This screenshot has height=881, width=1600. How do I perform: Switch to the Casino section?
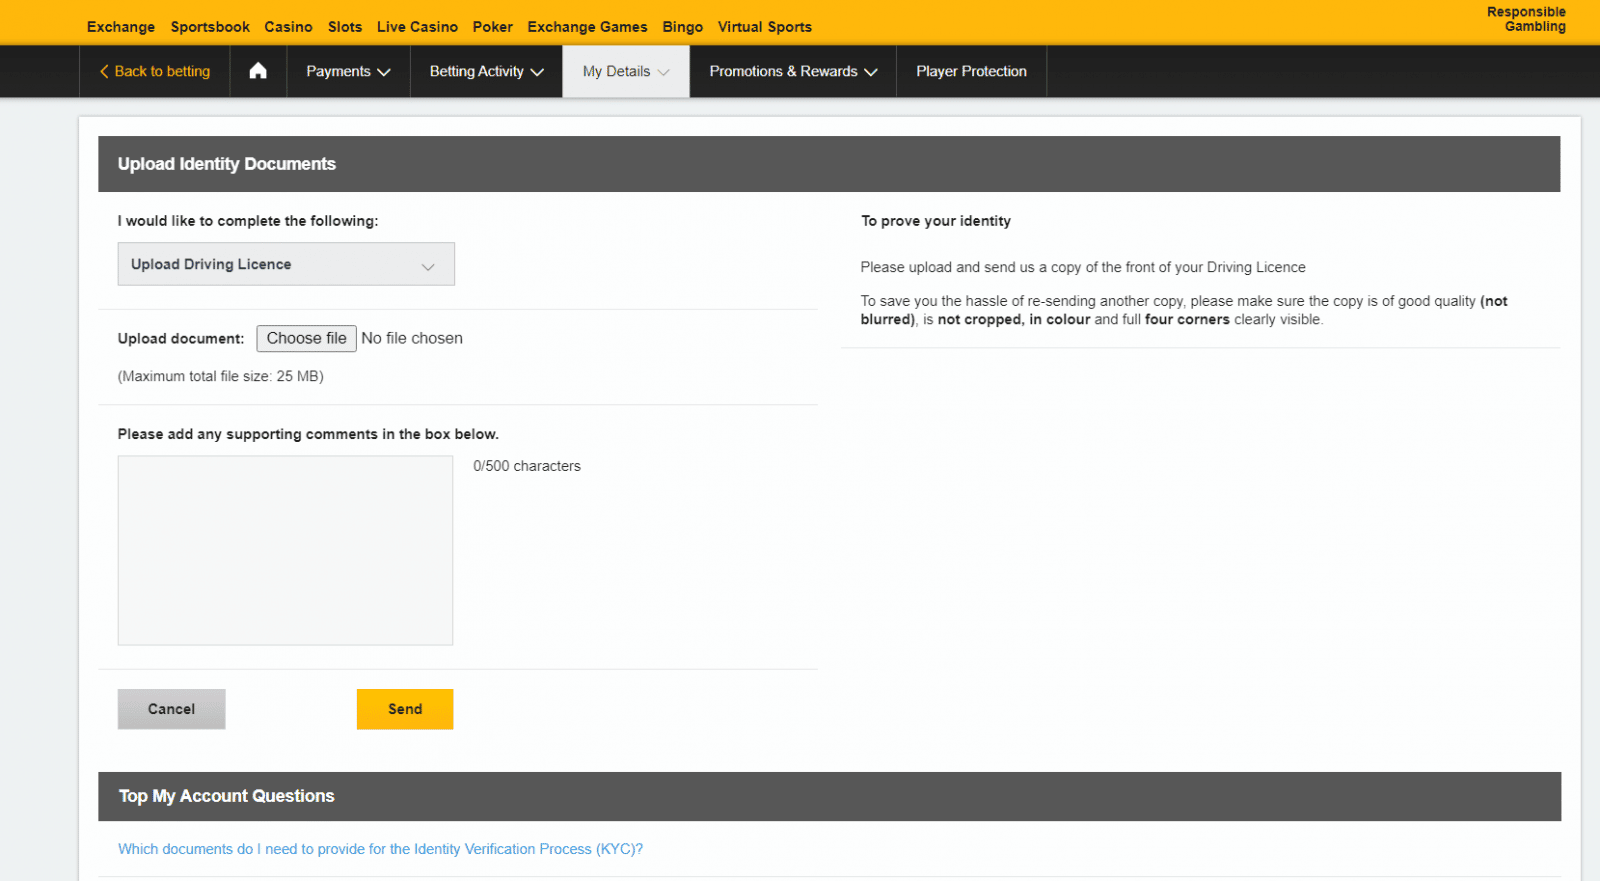tap(288, 27)
